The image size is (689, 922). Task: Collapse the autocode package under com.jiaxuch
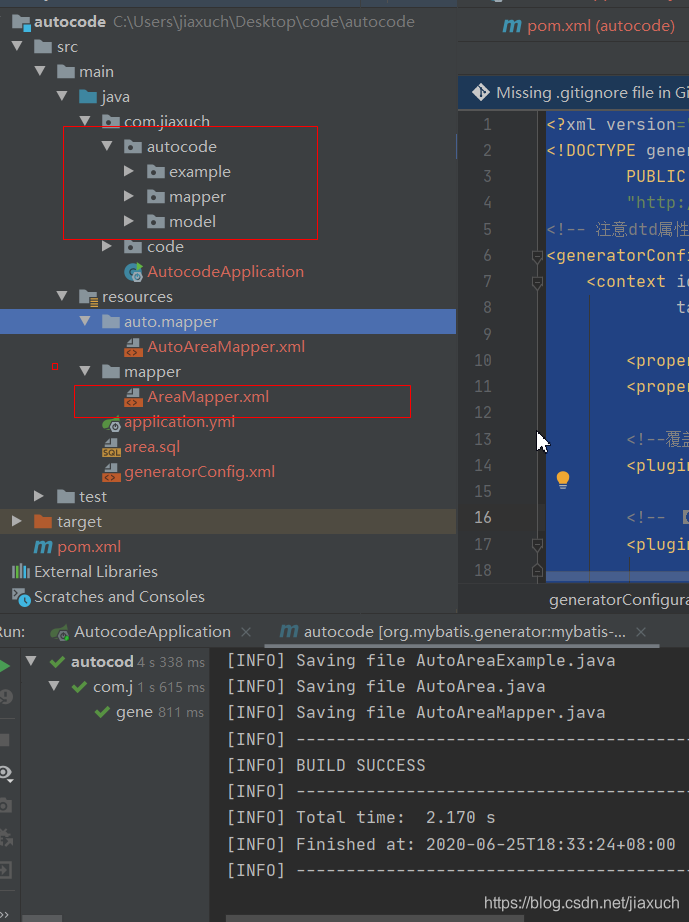107,145
